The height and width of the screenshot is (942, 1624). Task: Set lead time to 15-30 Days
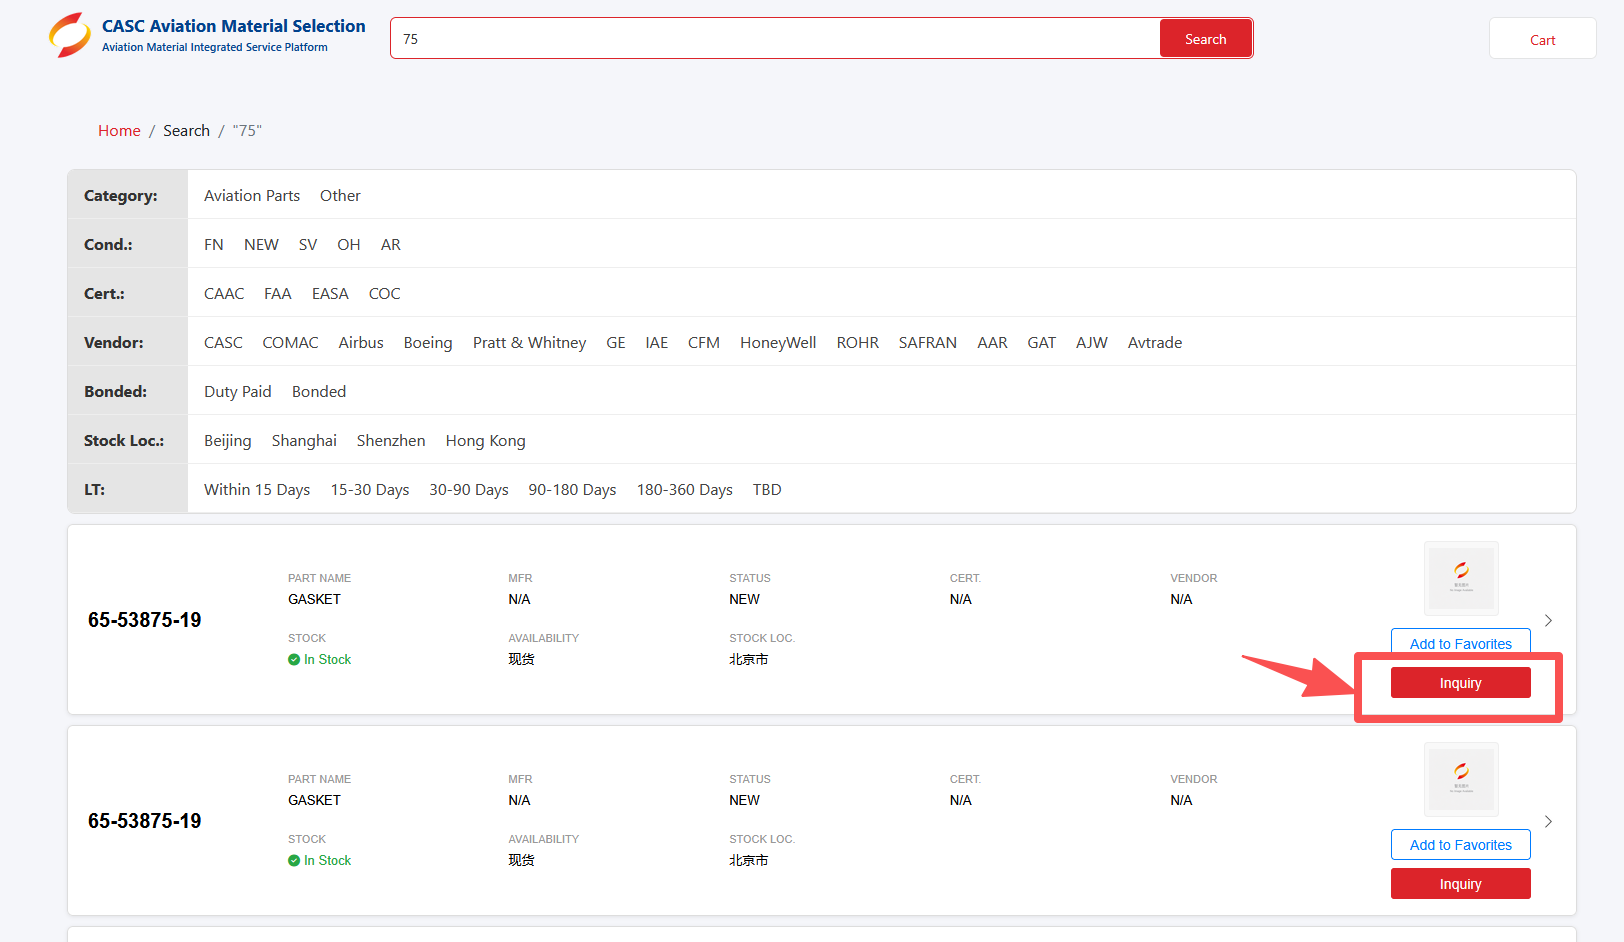coord(370,490)
